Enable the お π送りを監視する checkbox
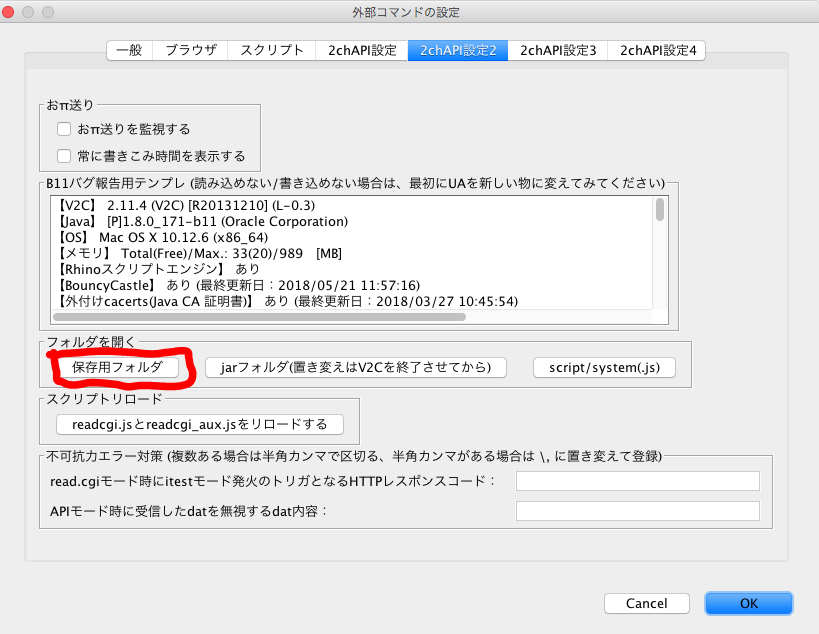This screenshot has width=819, height=634. (64, 129)
